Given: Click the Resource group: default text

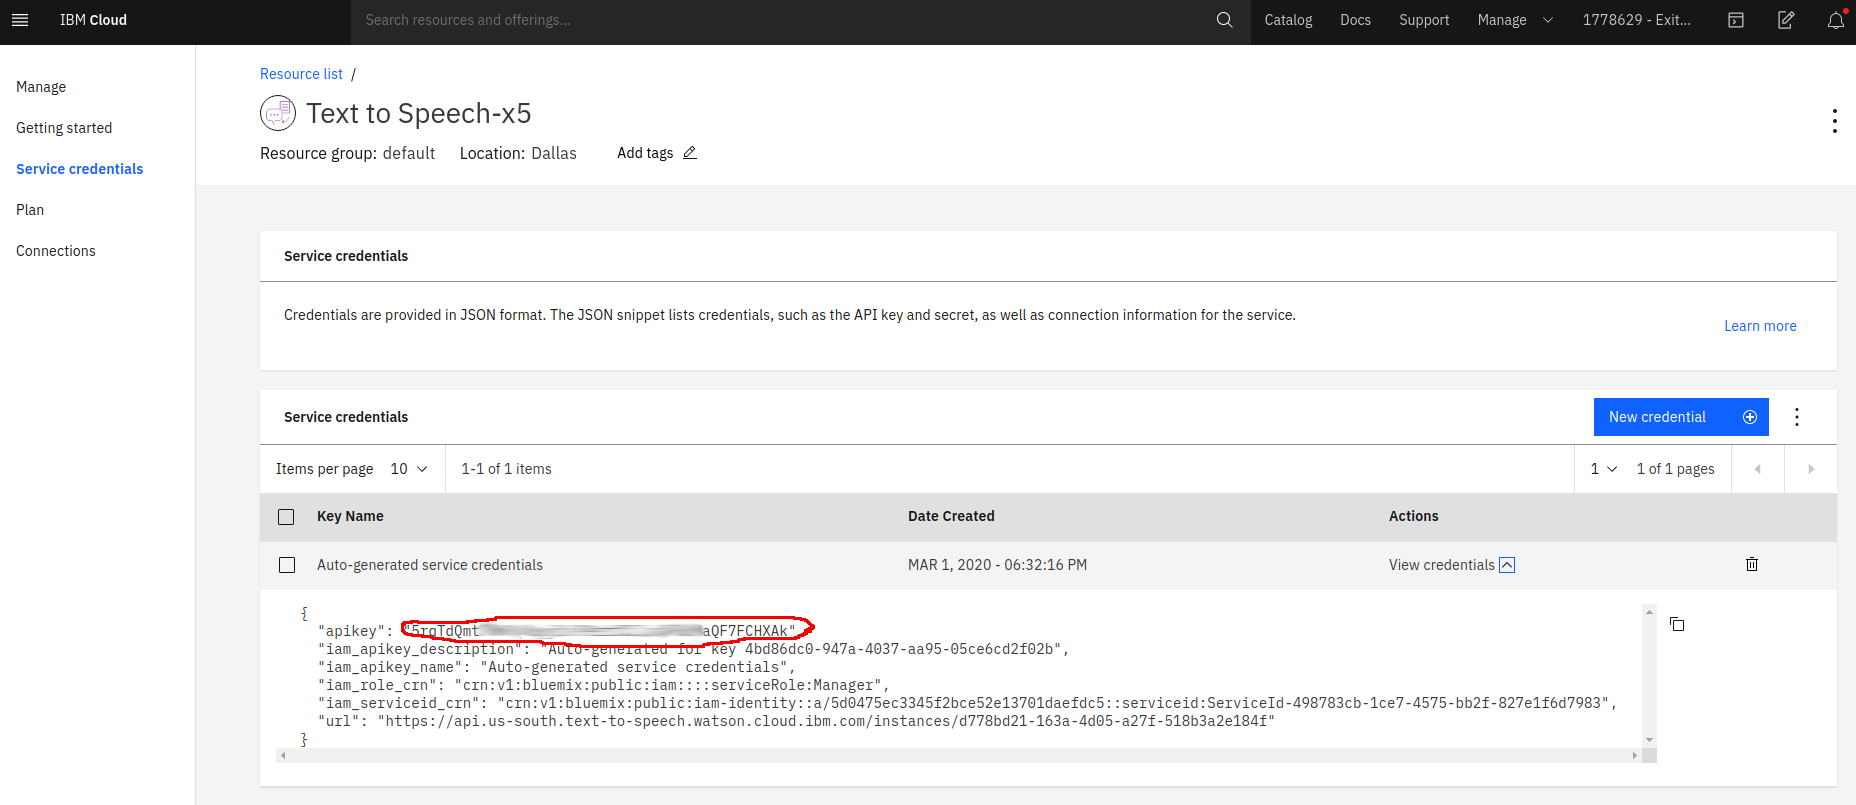Looking at the screenshot, I should [347, 153].
